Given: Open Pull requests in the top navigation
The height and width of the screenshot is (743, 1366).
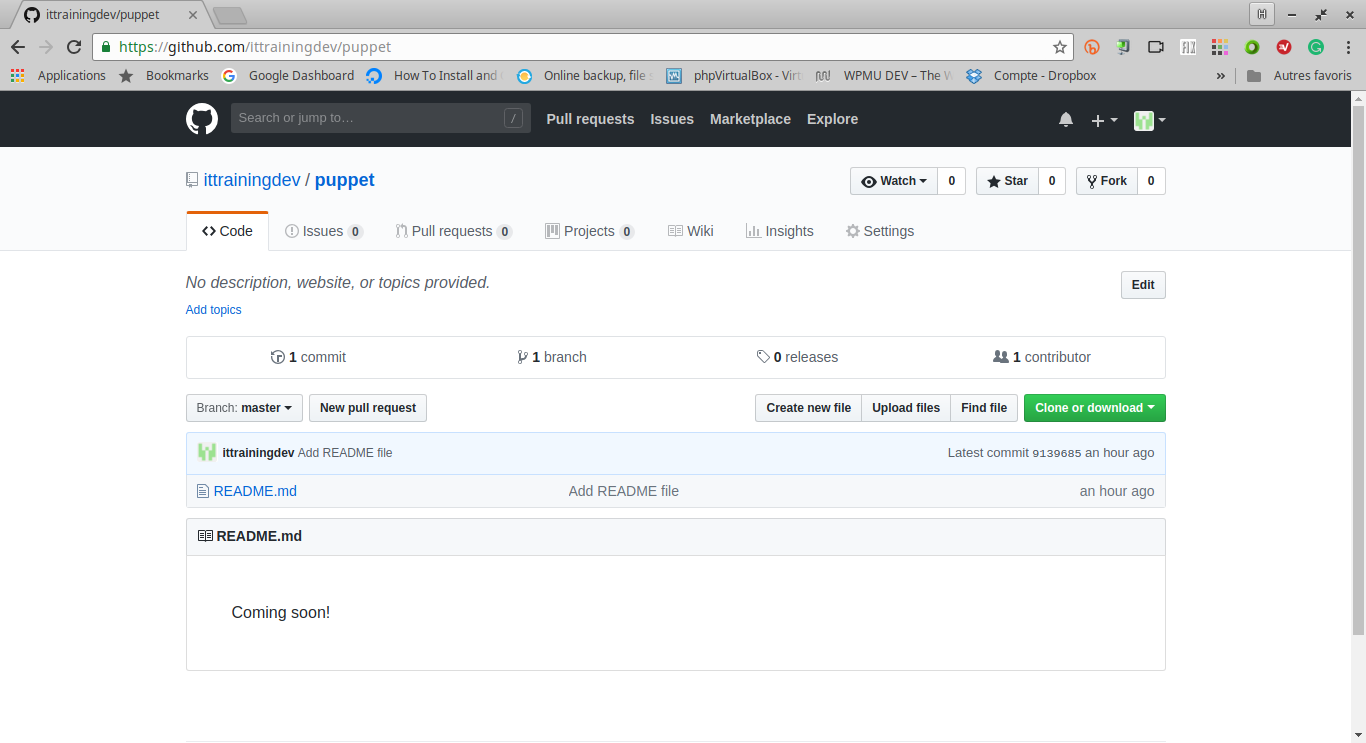Looking at the screenshot, I should (x=590, y=119).
